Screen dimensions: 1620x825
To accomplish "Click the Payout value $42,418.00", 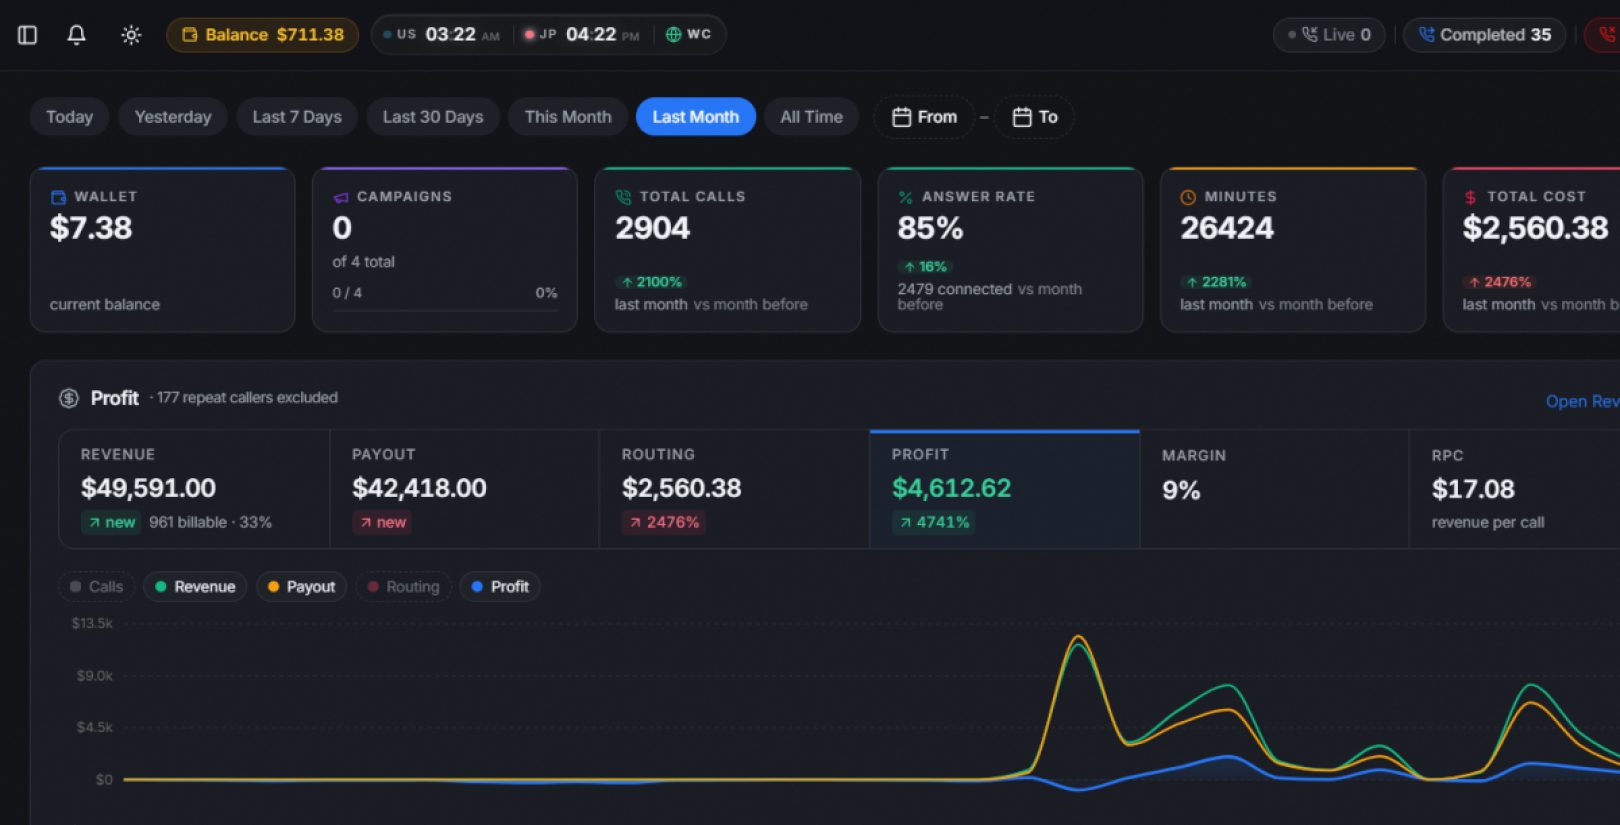I will coord(419,488).
